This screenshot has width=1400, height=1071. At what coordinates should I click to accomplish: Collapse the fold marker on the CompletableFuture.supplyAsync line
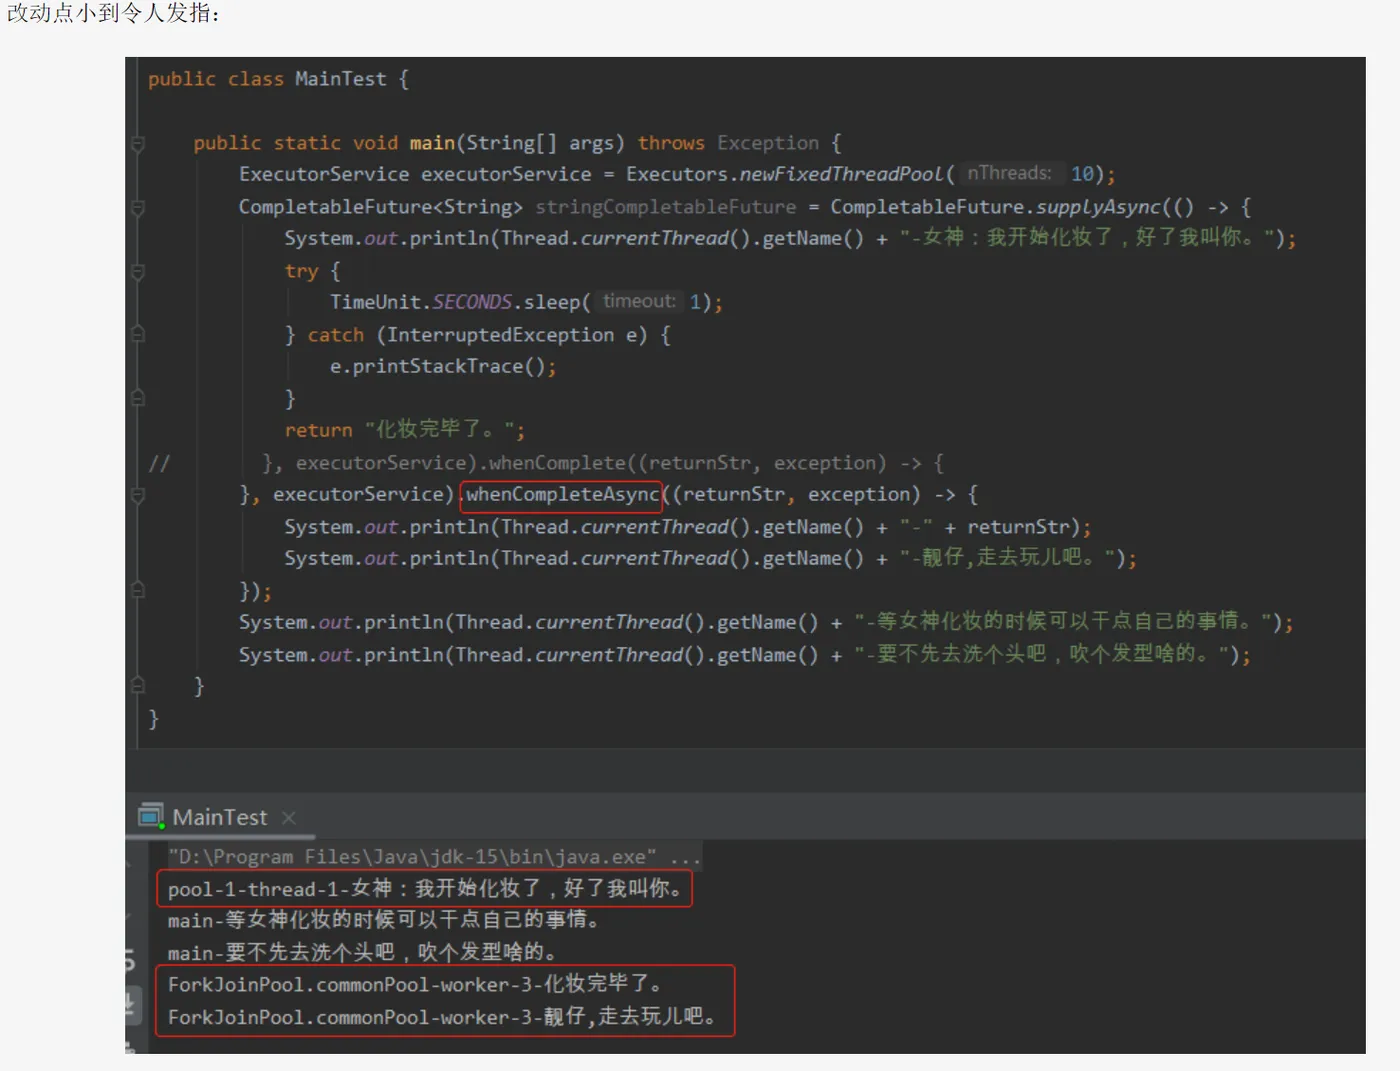(138, 208)
